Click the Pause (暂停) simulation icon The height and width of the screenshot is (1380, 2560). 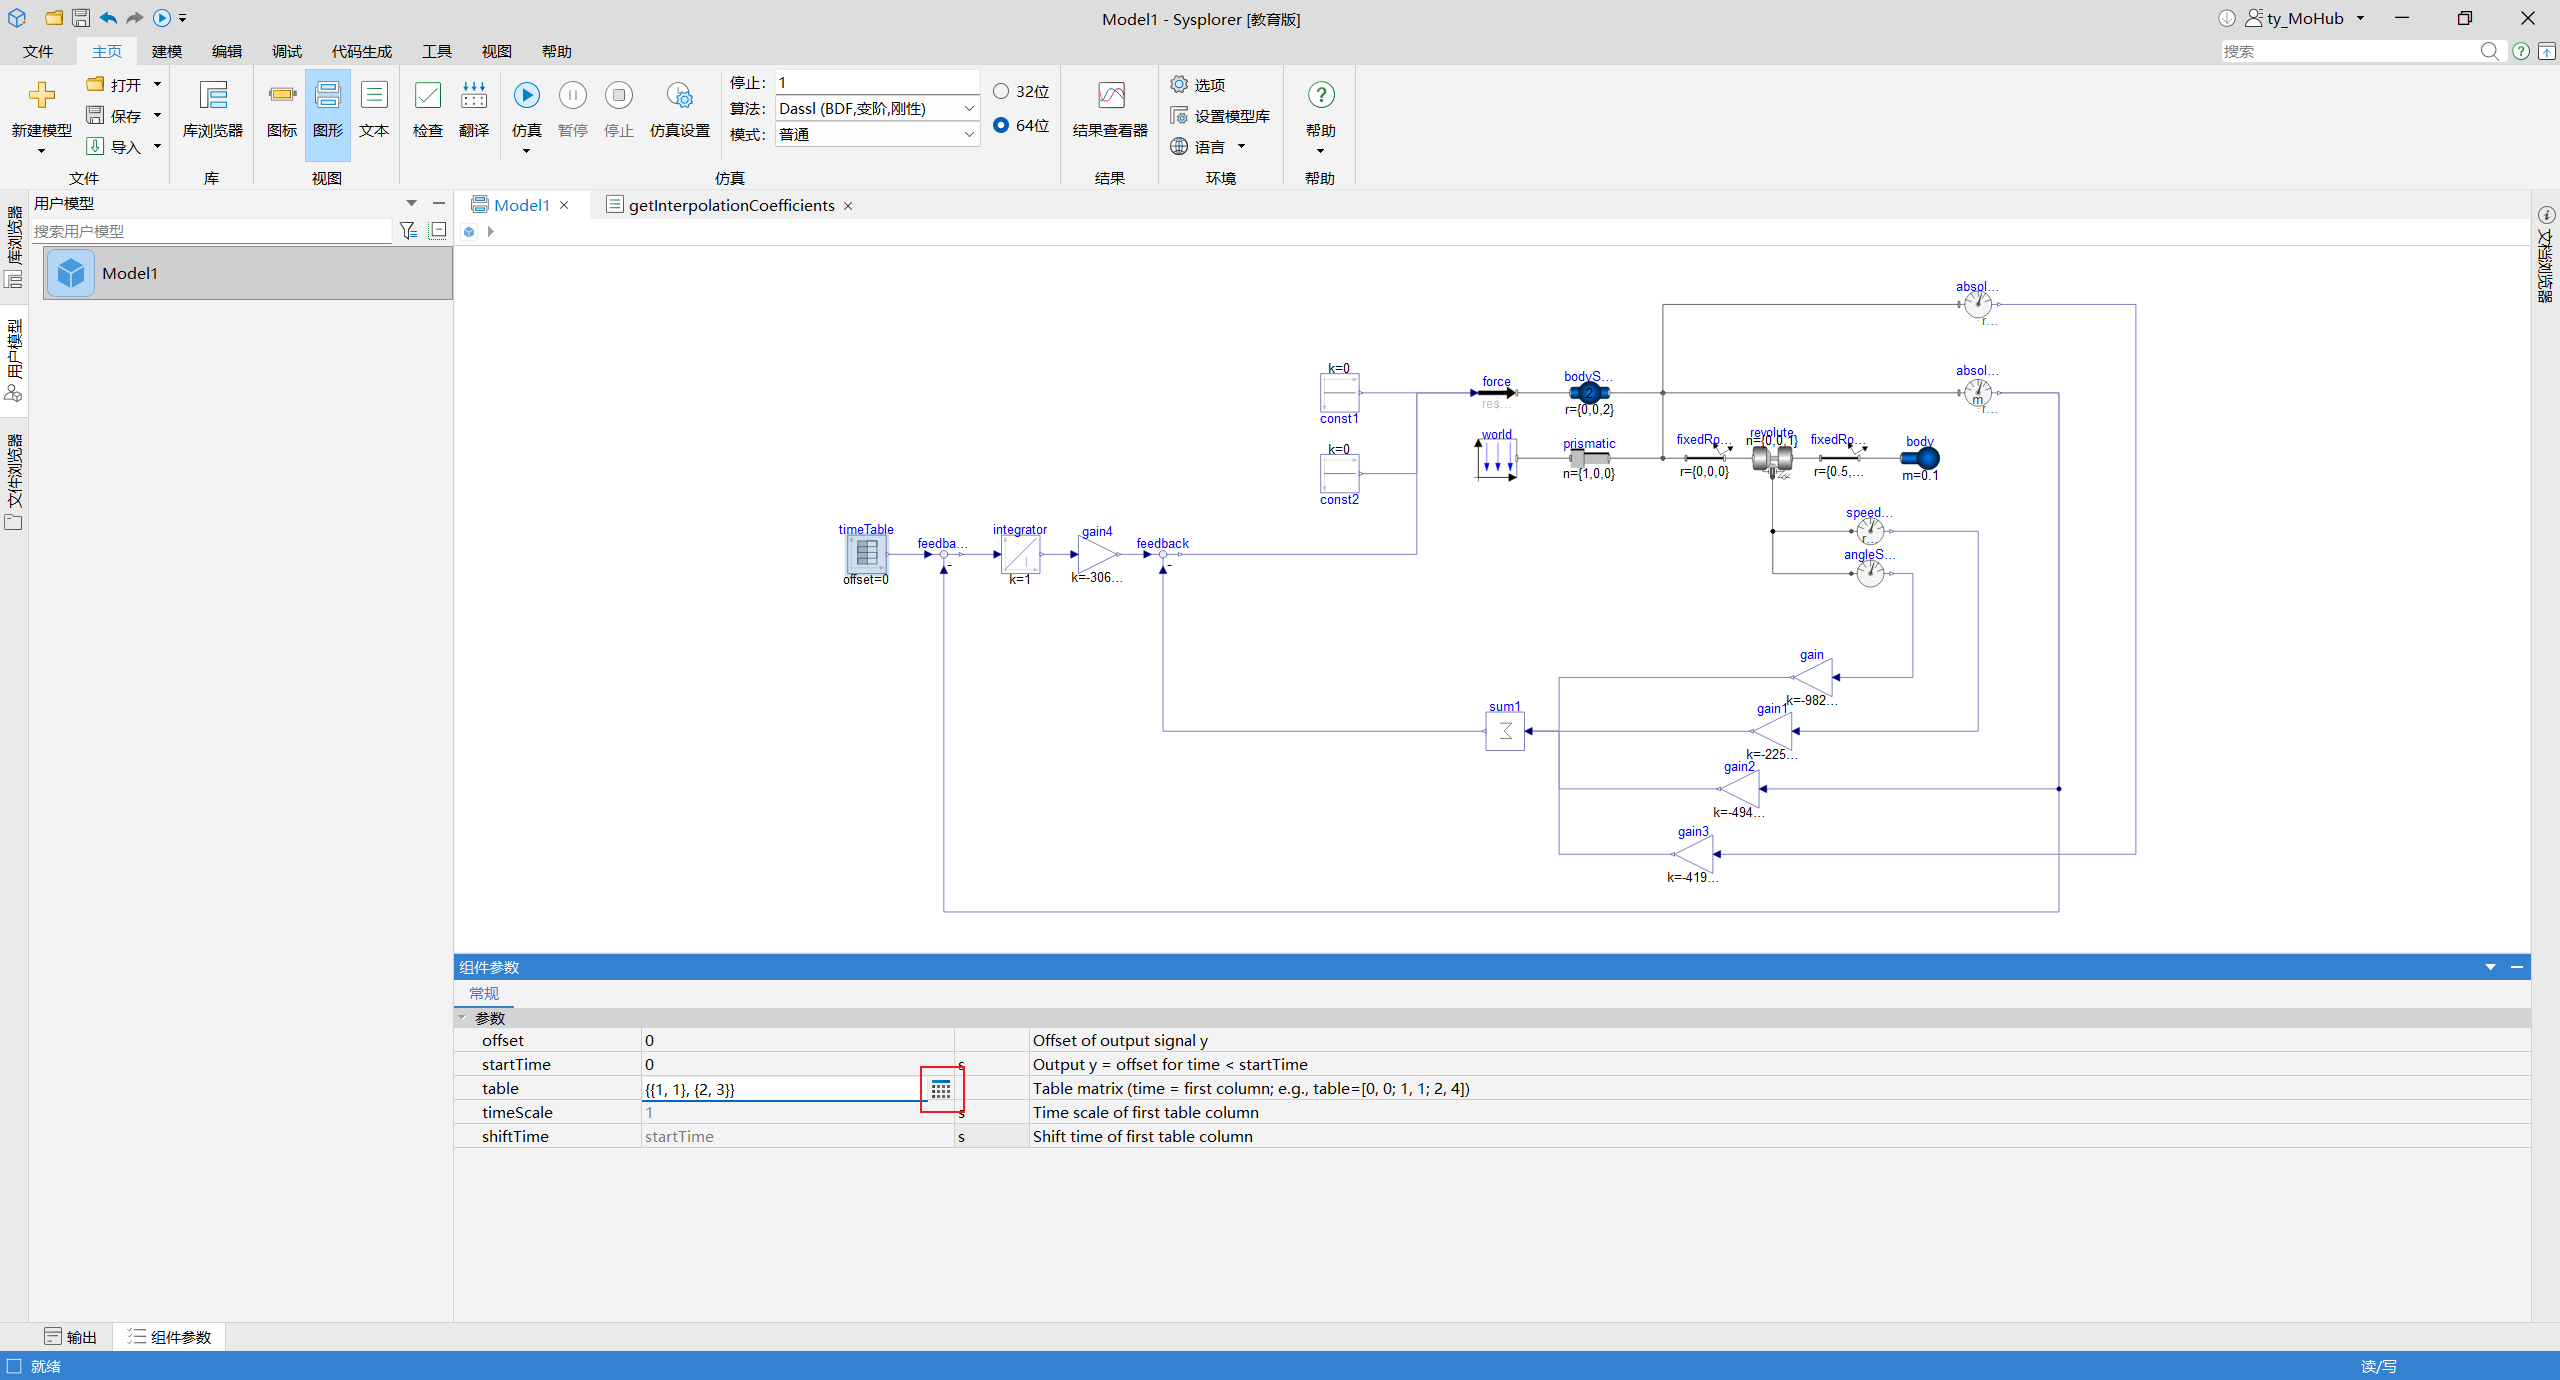(x=573, y=95)
